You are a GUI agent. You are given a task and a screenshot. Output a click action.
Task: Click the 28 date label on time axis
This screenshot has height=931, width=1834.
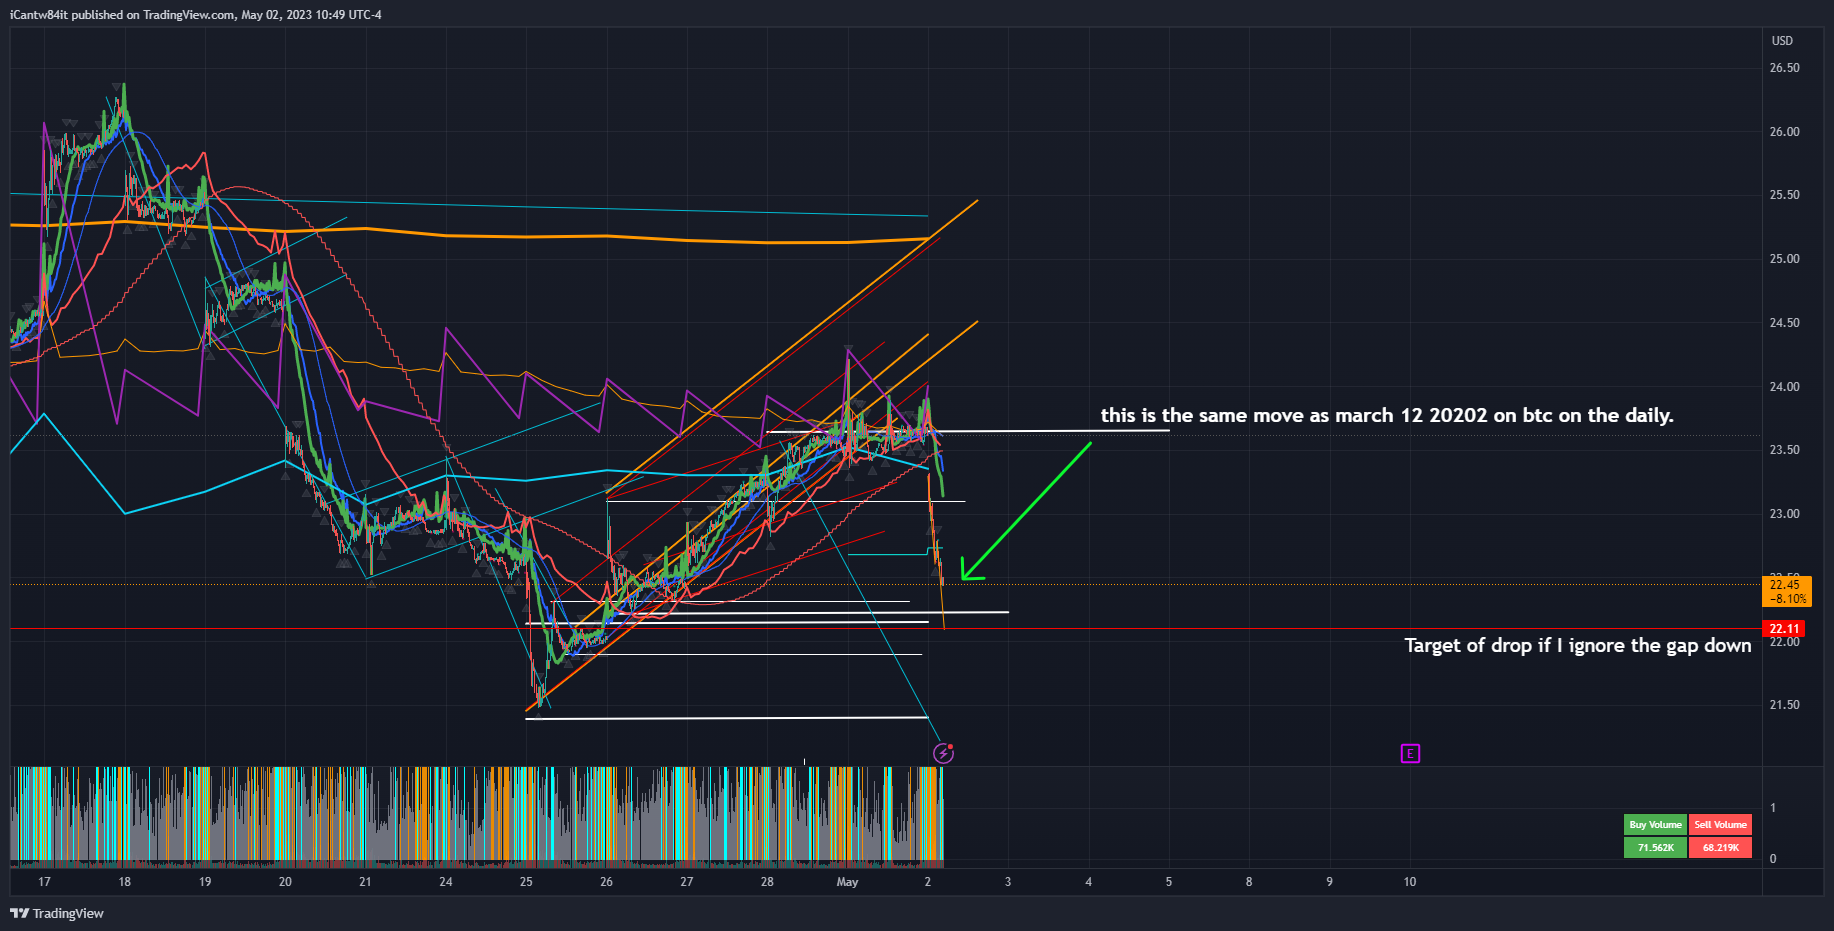pyautogui.click(x=767, y=882)
